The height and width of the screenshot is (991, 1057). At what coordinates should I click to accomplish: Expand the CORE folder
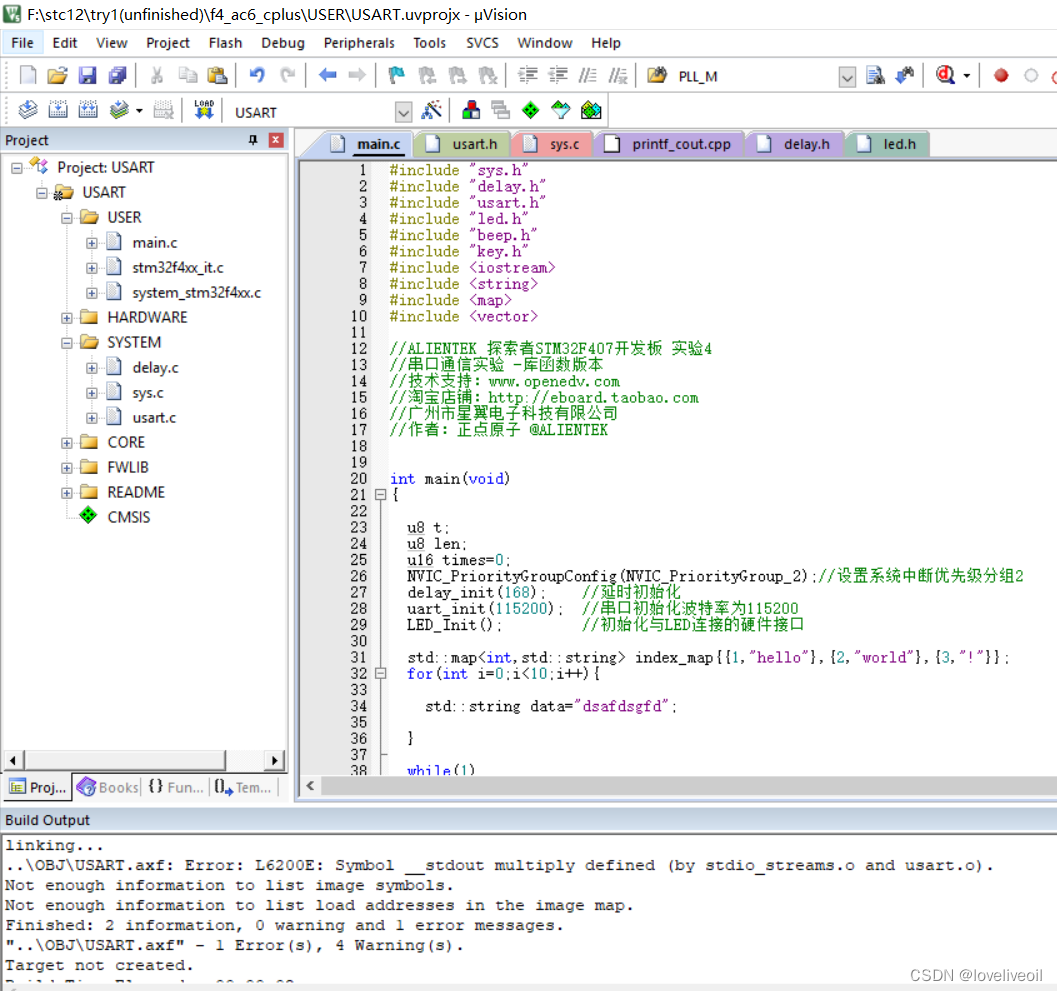click(x=67, y=443)
